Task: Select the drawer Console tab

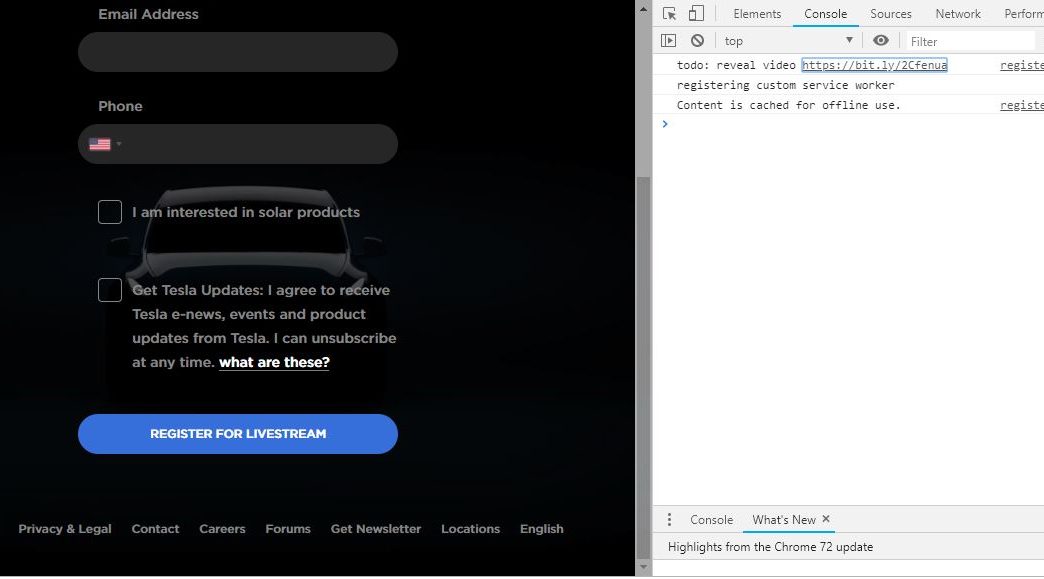Action: pos(711,520)
